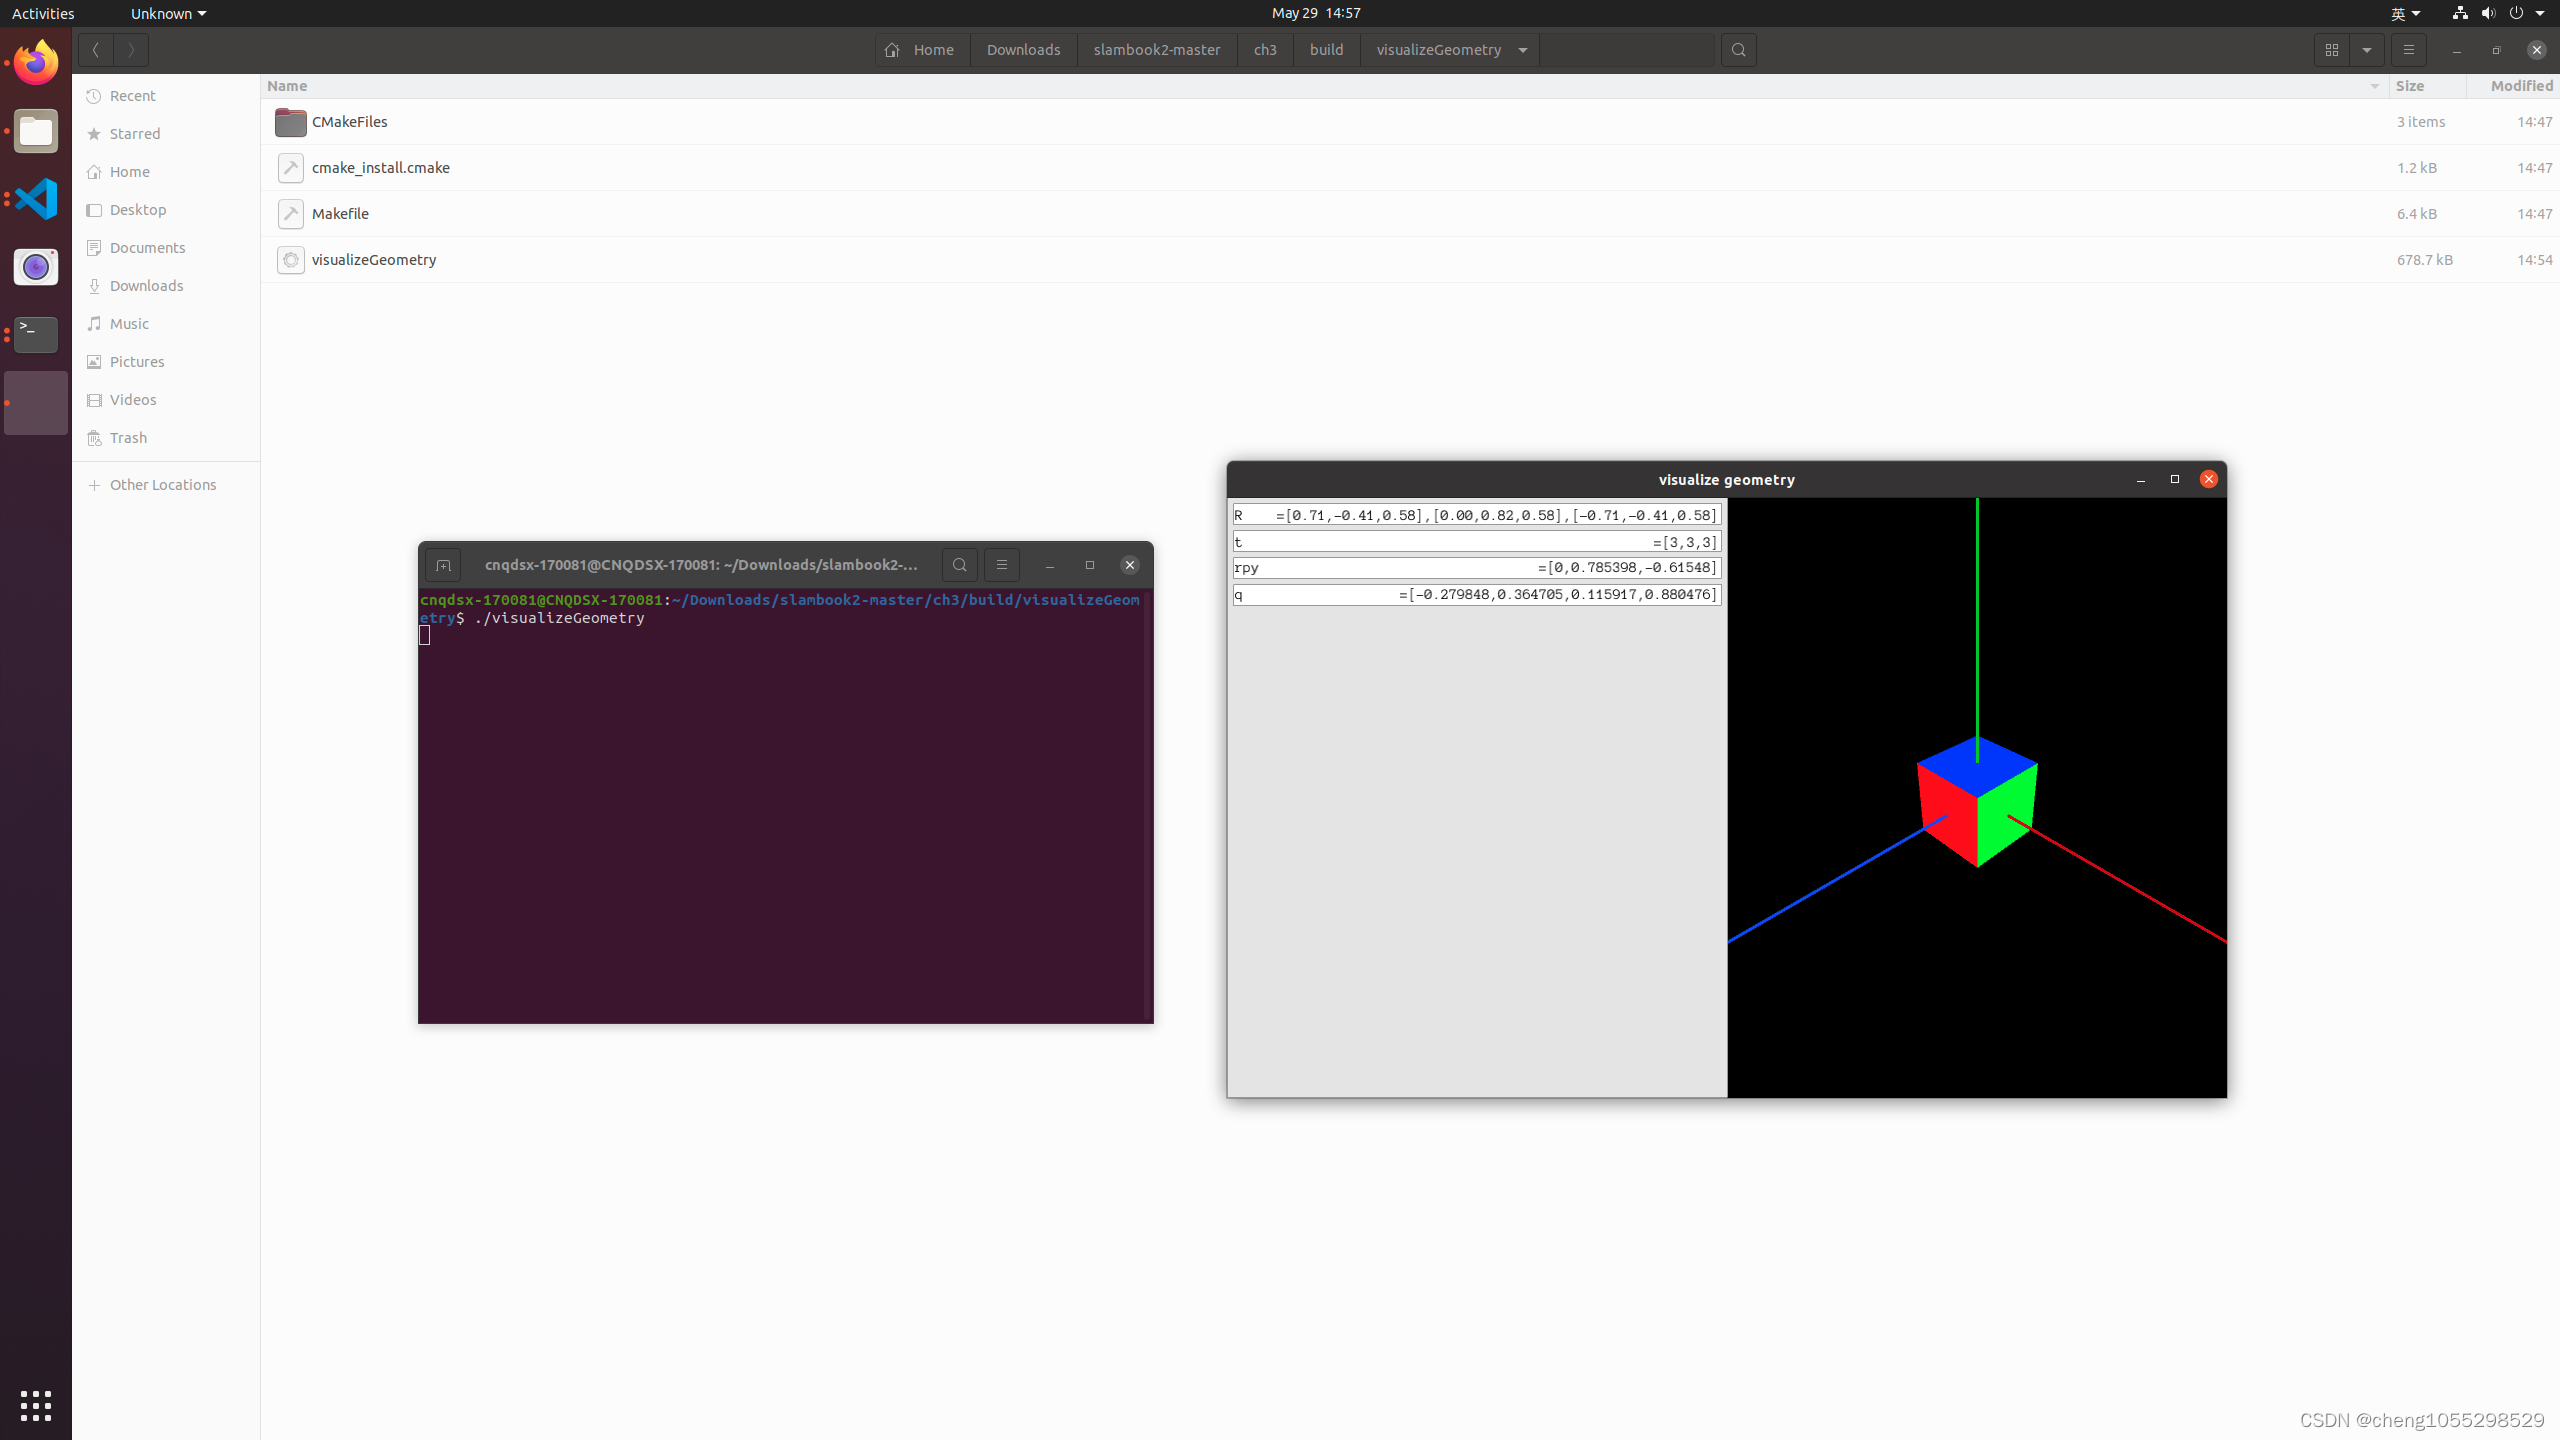Open the Files main hamburger menu

[x=2408, y=50]
